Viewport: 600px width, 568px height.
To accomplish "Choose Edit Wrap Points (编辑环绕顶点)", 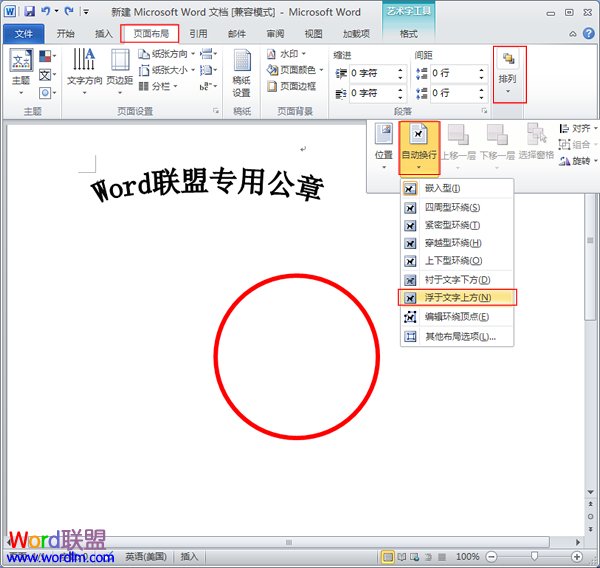I will 457,317.
